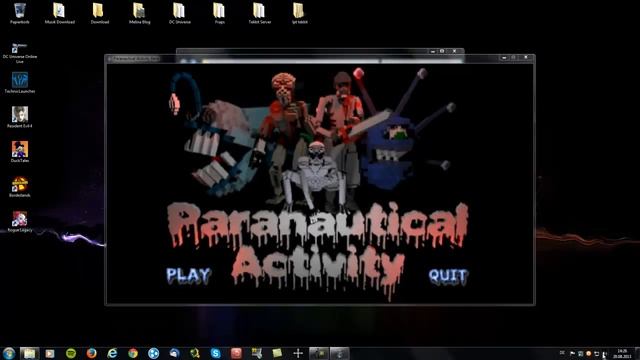Open the Papierkorb recycle bin icon
This screenshot has height=360, width=640.
point(20,13)
